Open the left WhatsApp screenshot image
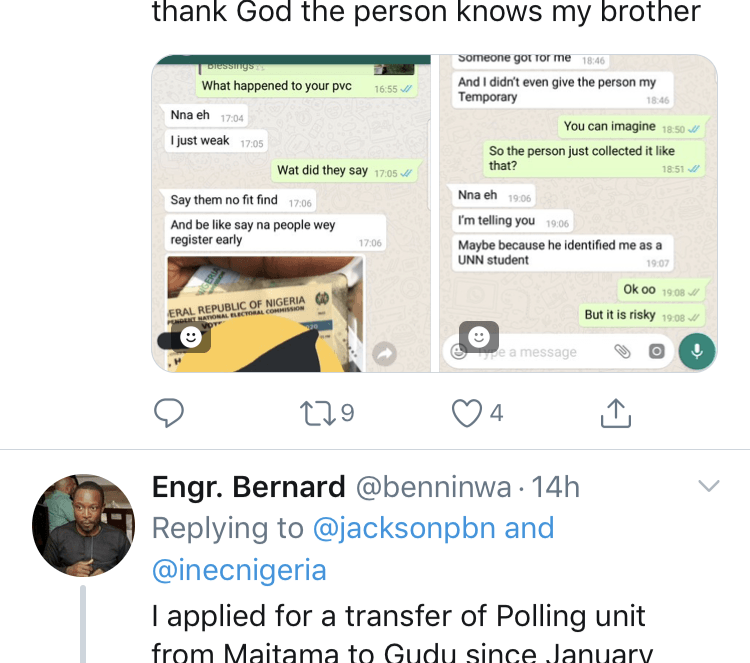 (291, 213)
